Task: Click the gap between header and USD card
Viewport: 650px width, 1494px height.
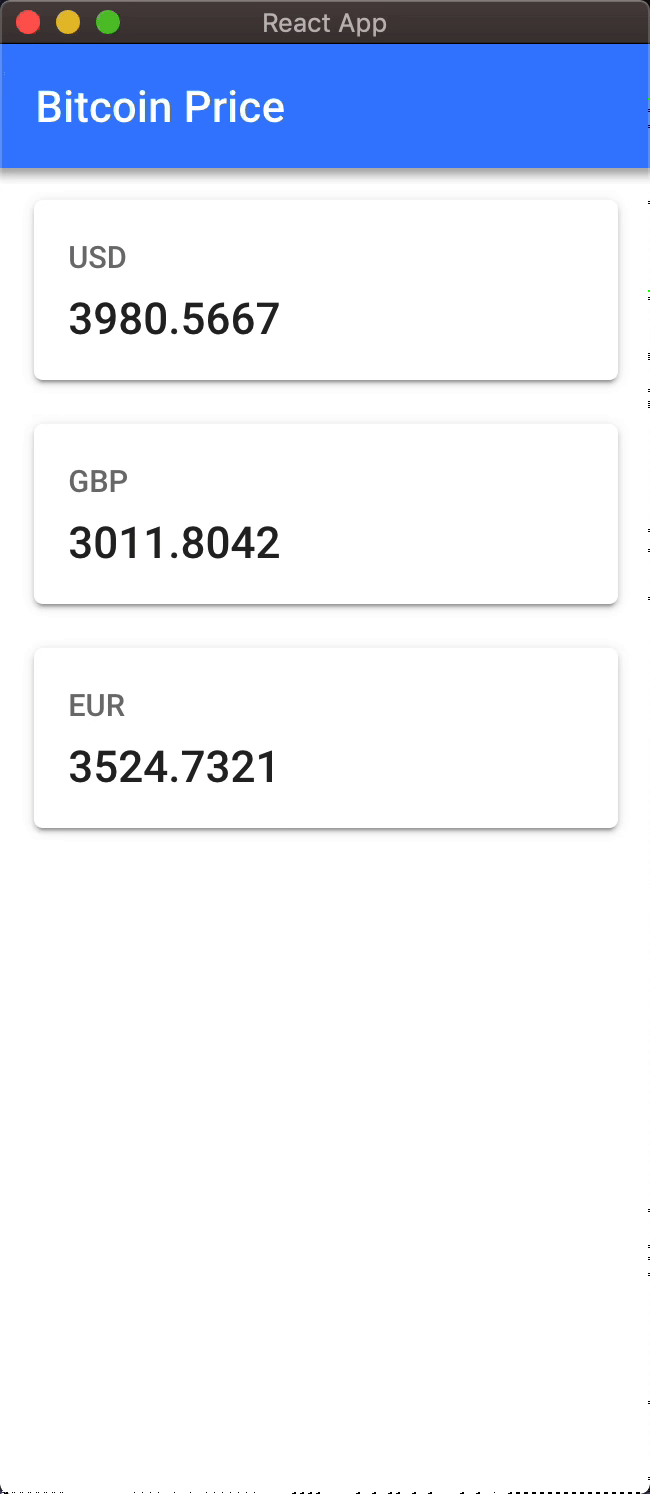Action: click(325, 186)
